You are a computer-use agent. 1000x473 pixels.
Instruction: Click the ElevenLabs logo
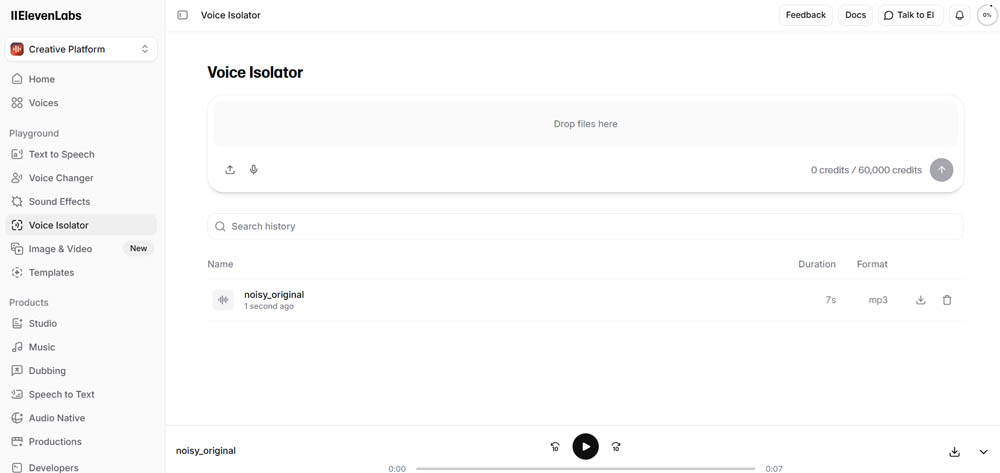click(46, 16)
